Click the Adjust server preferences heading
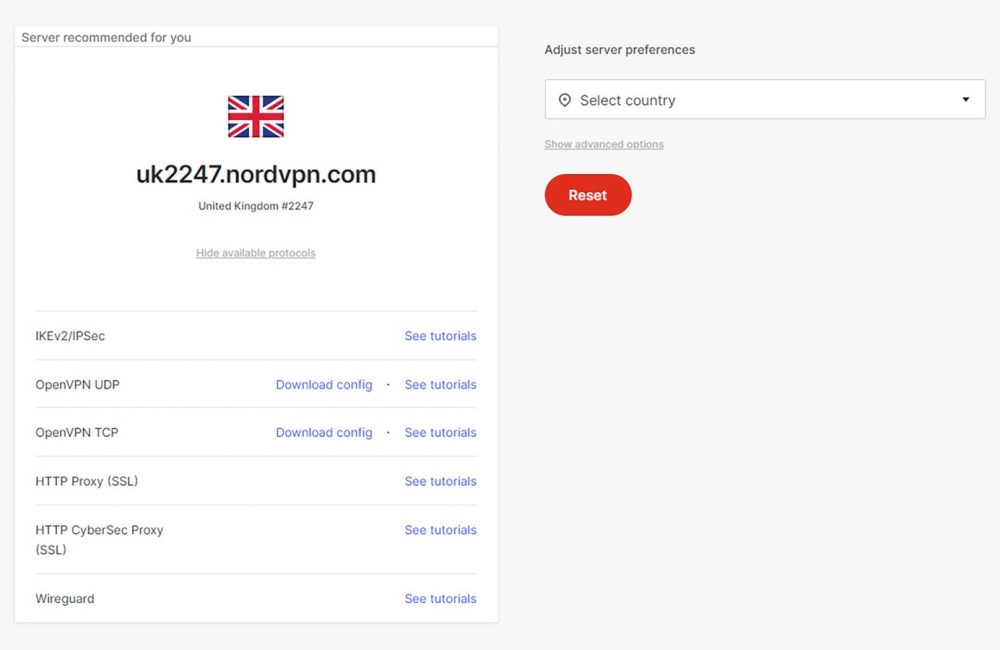The width and height of the screenshot is (1000, 650). coord(620,50)
